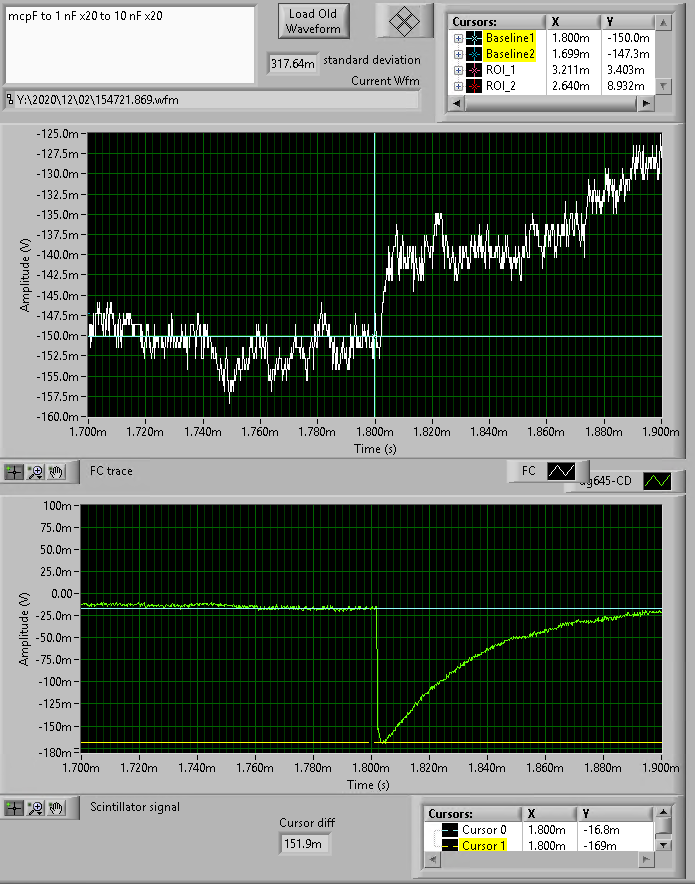The image size is (695, 884).
Task: Select the Baseline2 cursor name
Action: (x=510, y=54)
